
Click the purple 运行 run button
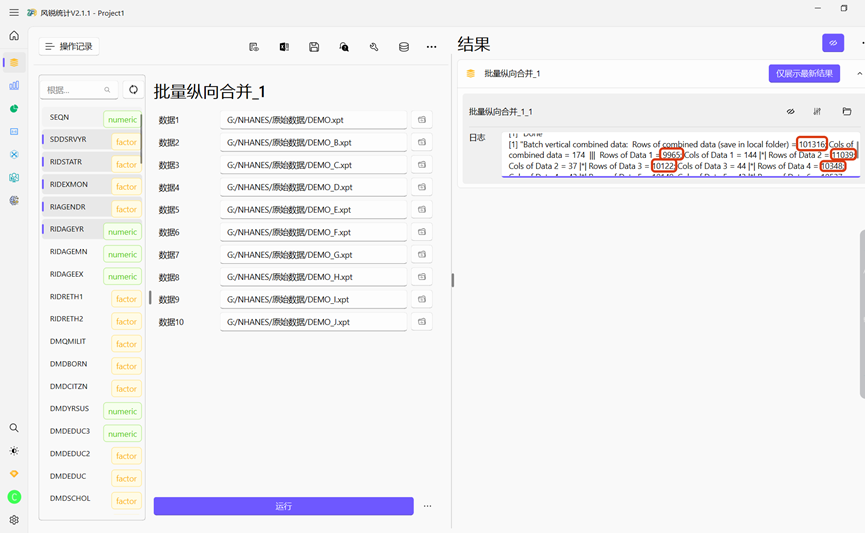click(284, 506)
